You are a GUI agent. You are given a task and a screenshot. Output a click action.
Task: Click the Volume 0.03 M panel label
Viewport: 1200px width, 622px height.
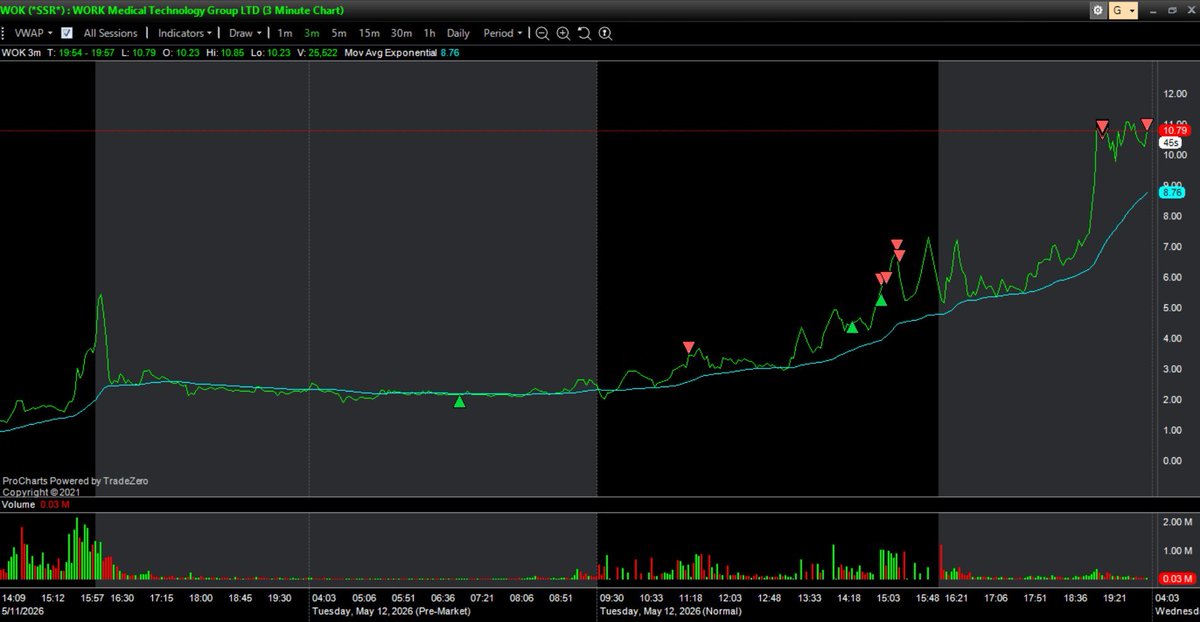(36, 505)
